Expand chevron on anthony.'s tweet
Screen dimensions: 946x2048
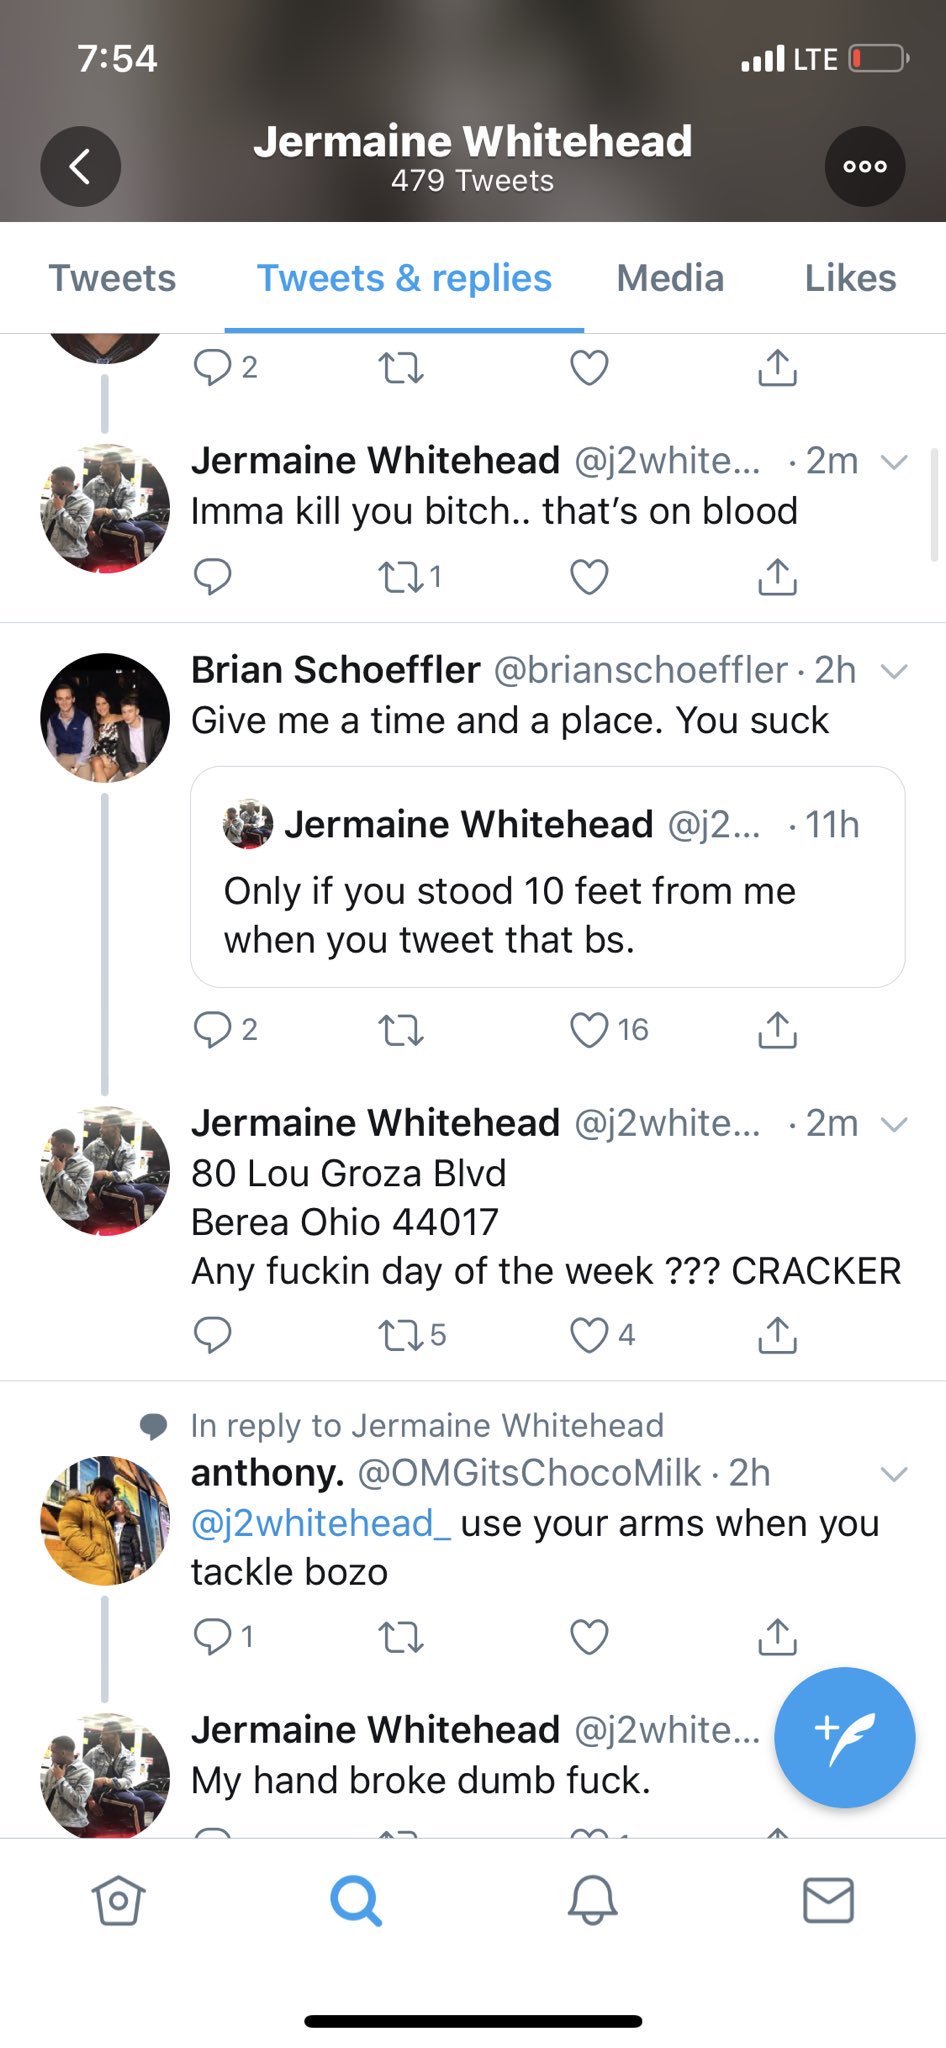point(894,1474)
